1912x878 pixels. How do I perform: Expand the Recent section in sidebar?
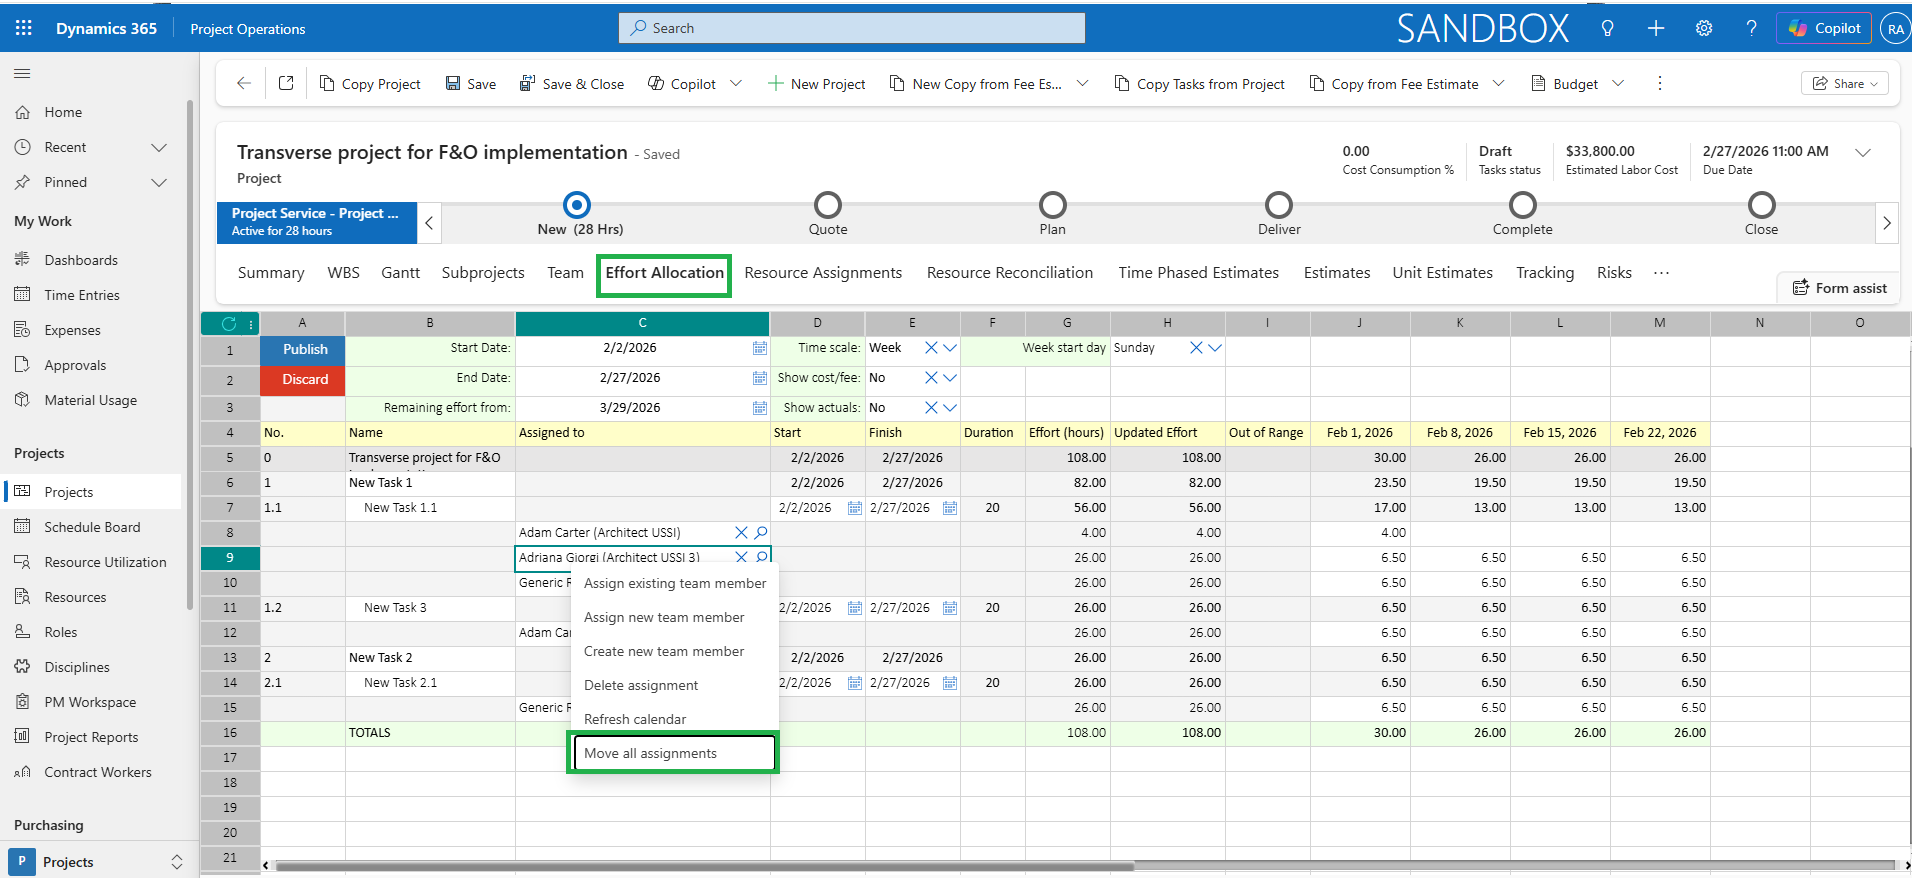[158, 147]
